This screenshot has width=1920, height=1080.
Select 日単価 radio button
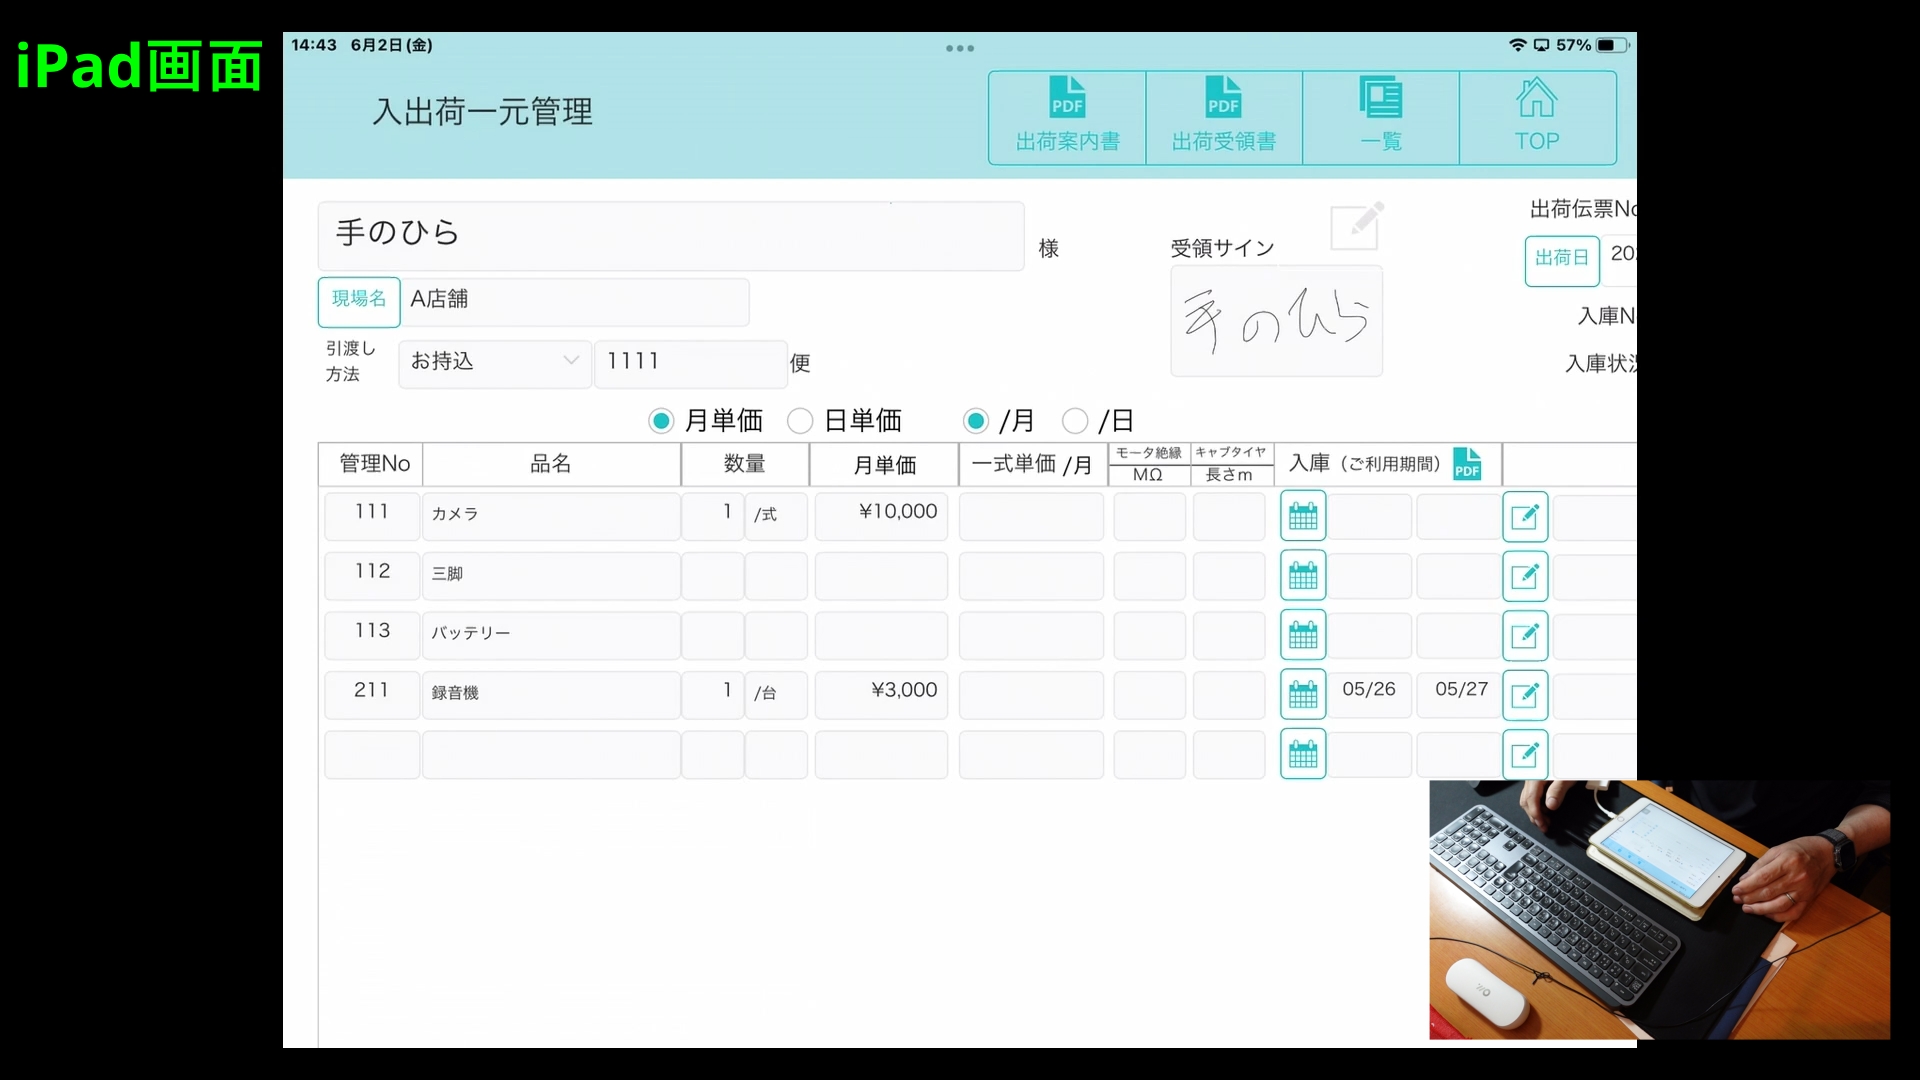(800, 421)
